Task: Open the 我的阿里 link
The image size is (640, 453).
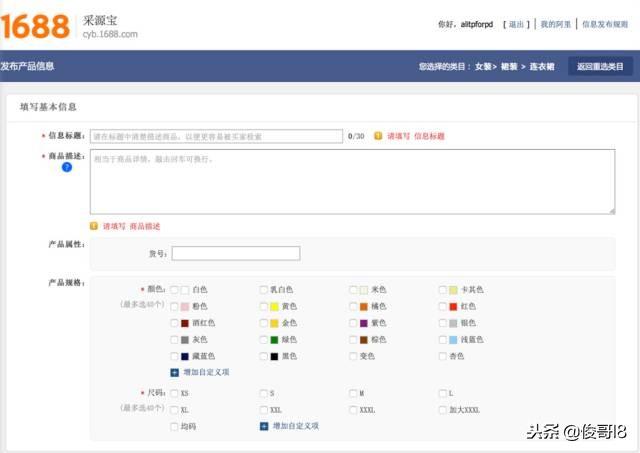Action: click(x=556, y=24)
